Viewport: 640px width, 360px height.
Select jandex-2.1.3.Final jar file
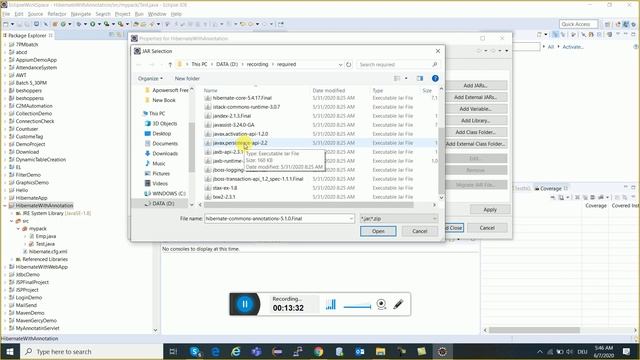(x=231, y=116)
